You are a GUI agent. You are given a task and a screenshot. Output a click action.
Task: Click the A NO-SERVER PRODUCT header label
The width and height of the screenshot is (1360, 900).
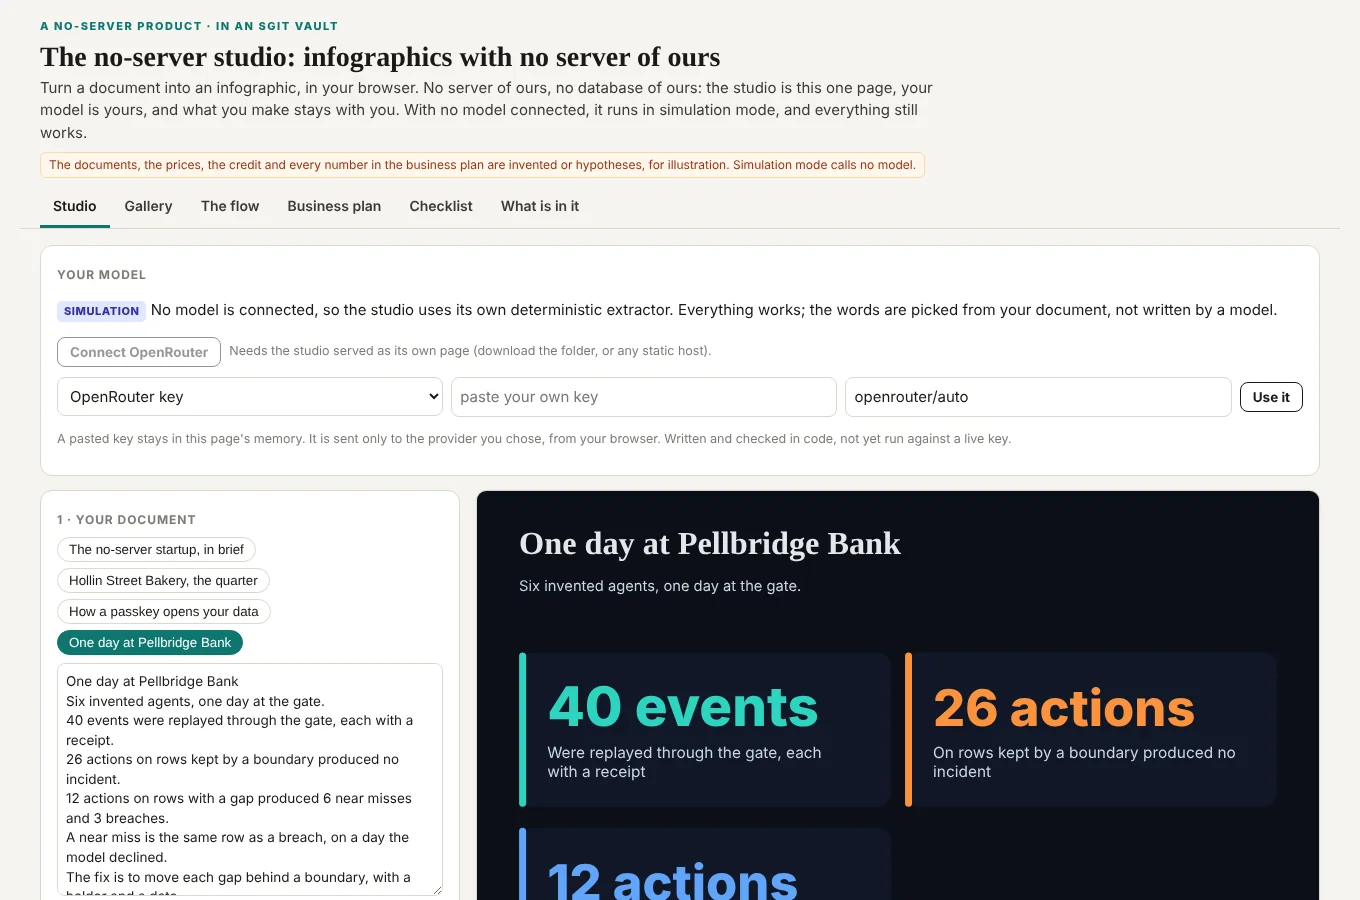(189, 26)
